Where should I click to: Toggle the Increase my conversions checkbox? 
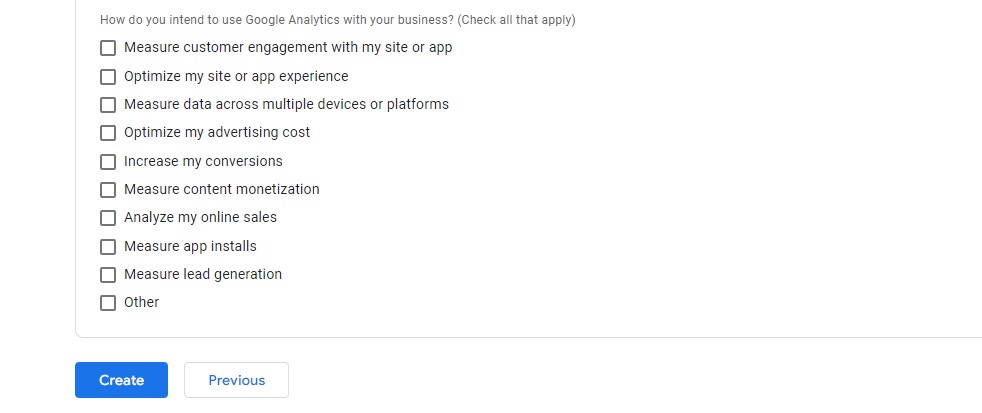tap(108, 161)
